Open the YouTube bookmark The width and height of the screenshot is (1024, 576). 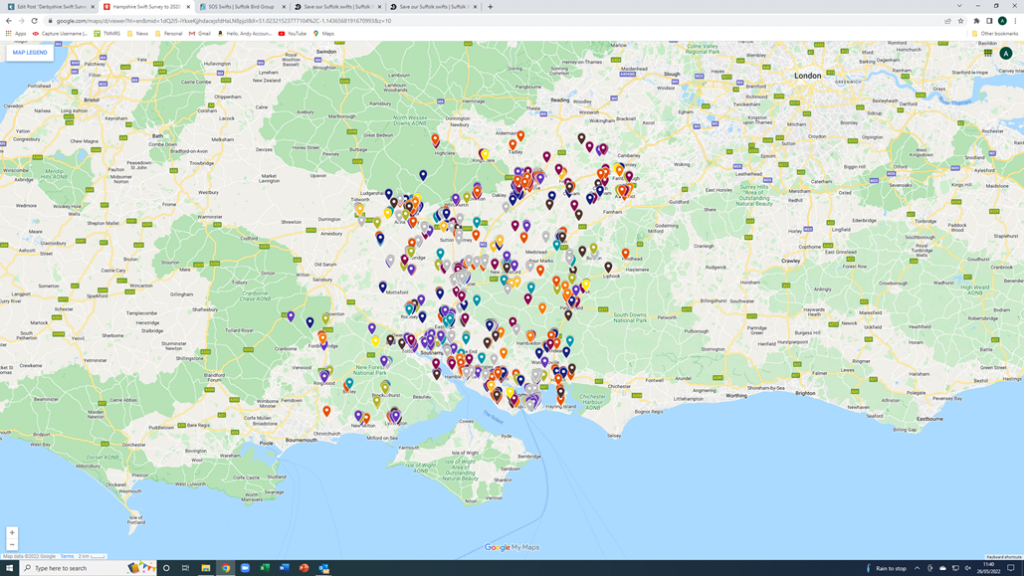tap(293, 33)
